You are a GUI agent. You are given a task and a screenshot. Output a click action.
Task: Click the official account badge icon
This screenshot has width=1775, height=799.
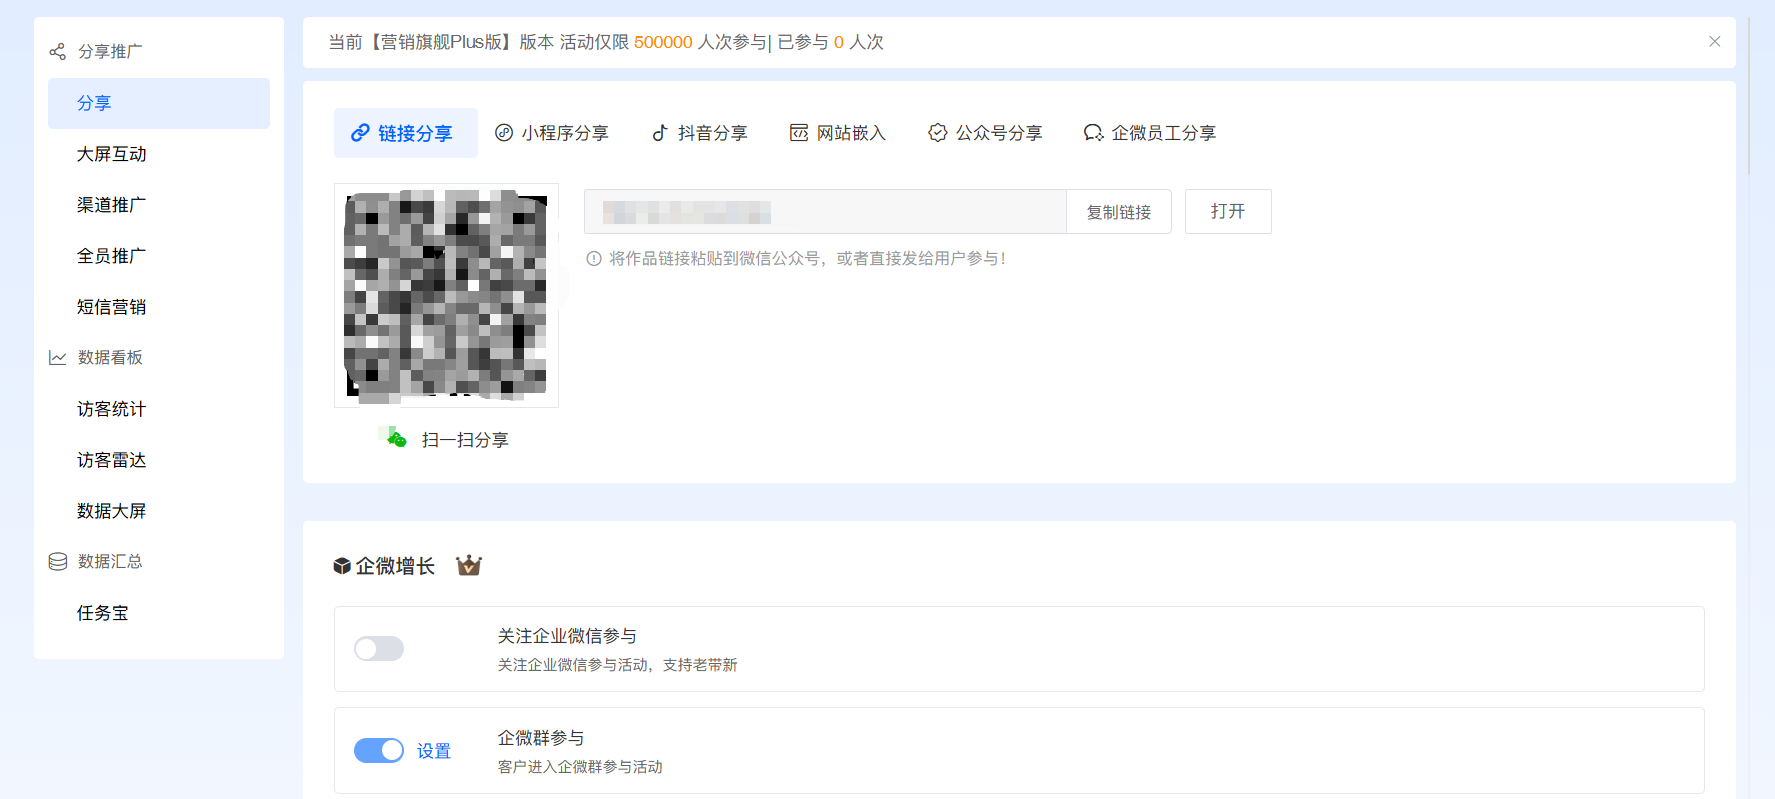(937, 133)
